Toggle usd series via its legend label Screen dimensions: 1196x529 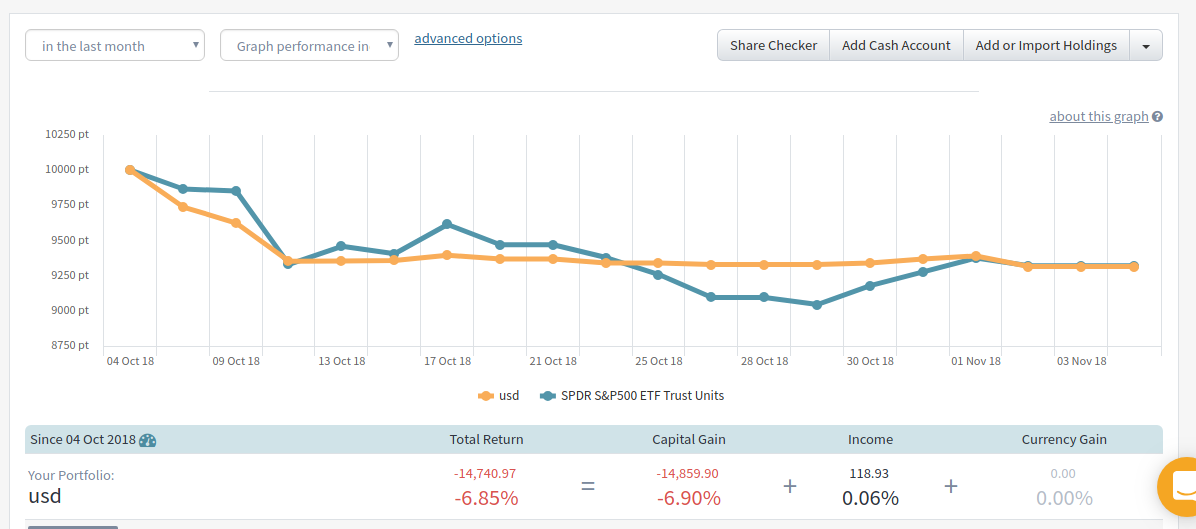(x=509, y=396)
